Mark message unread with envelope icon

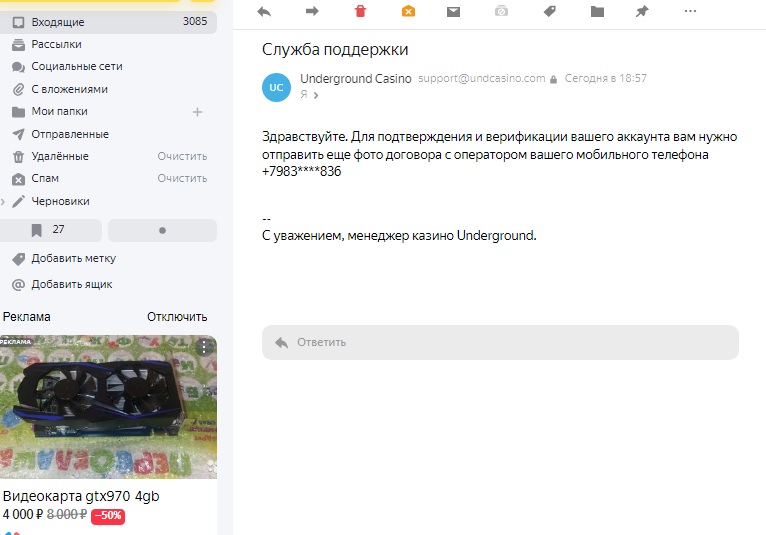pyautogui.click(x=453, y=11)
